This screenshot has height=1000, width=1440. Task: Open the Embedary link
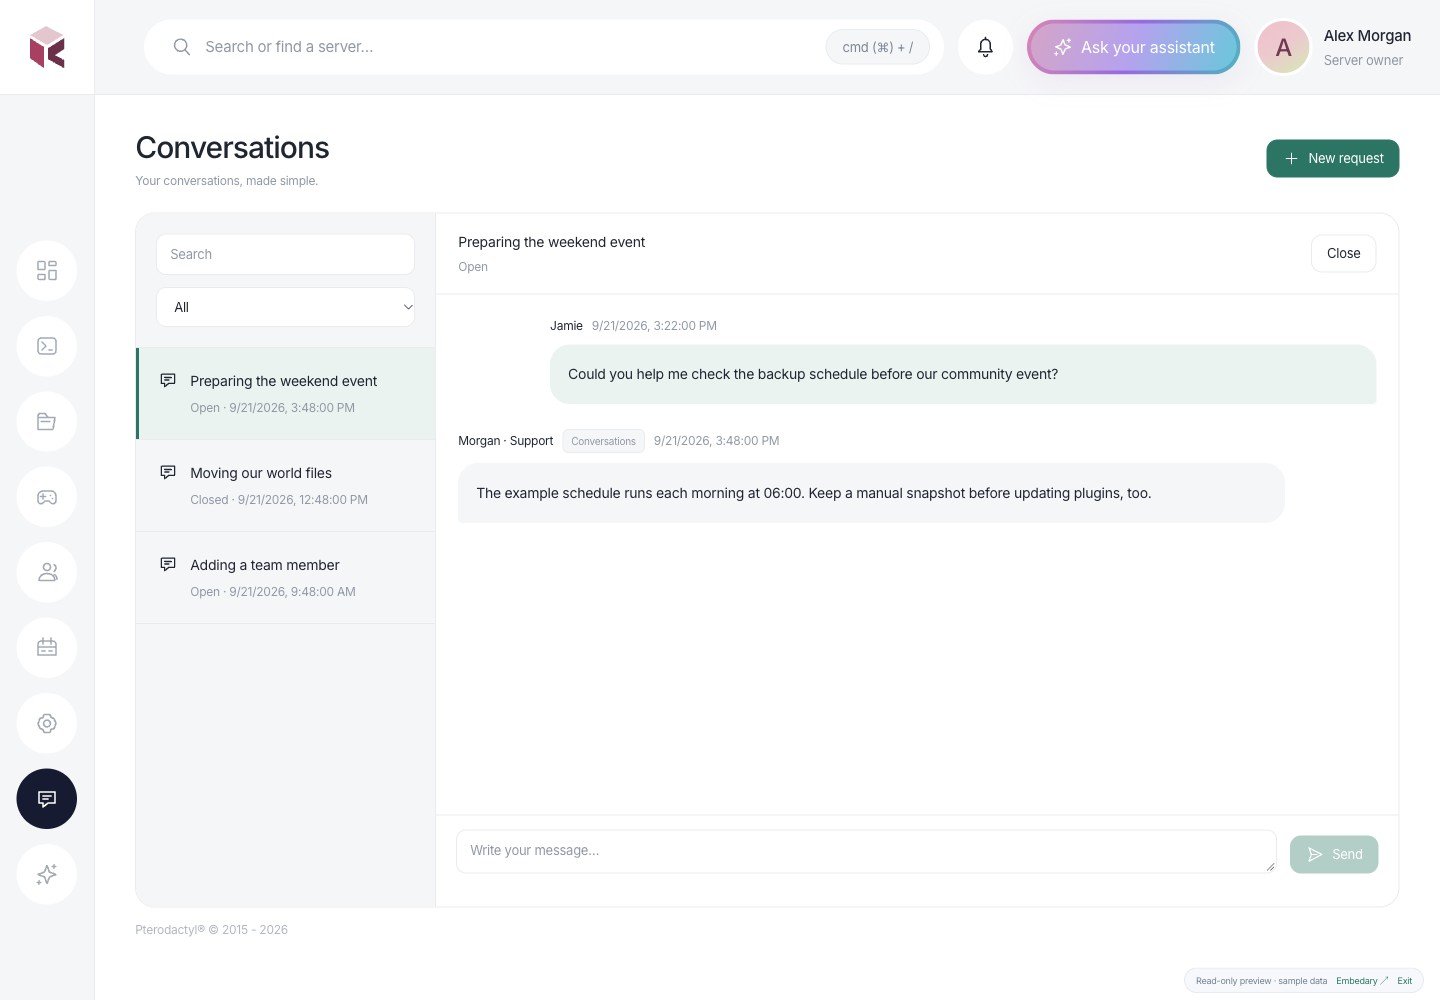[1362, 981]
